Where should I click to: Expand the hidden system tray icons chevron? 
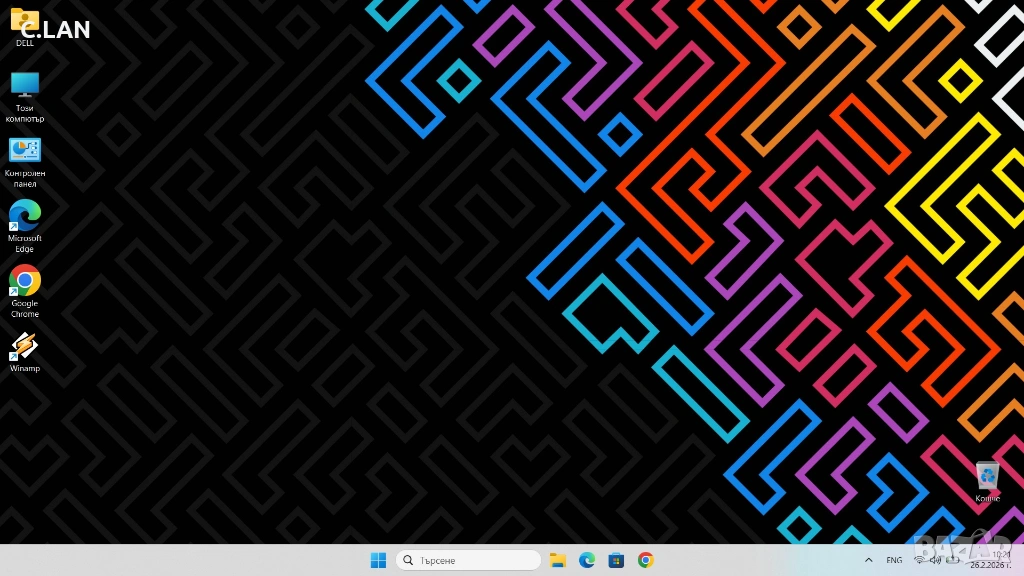868,560
